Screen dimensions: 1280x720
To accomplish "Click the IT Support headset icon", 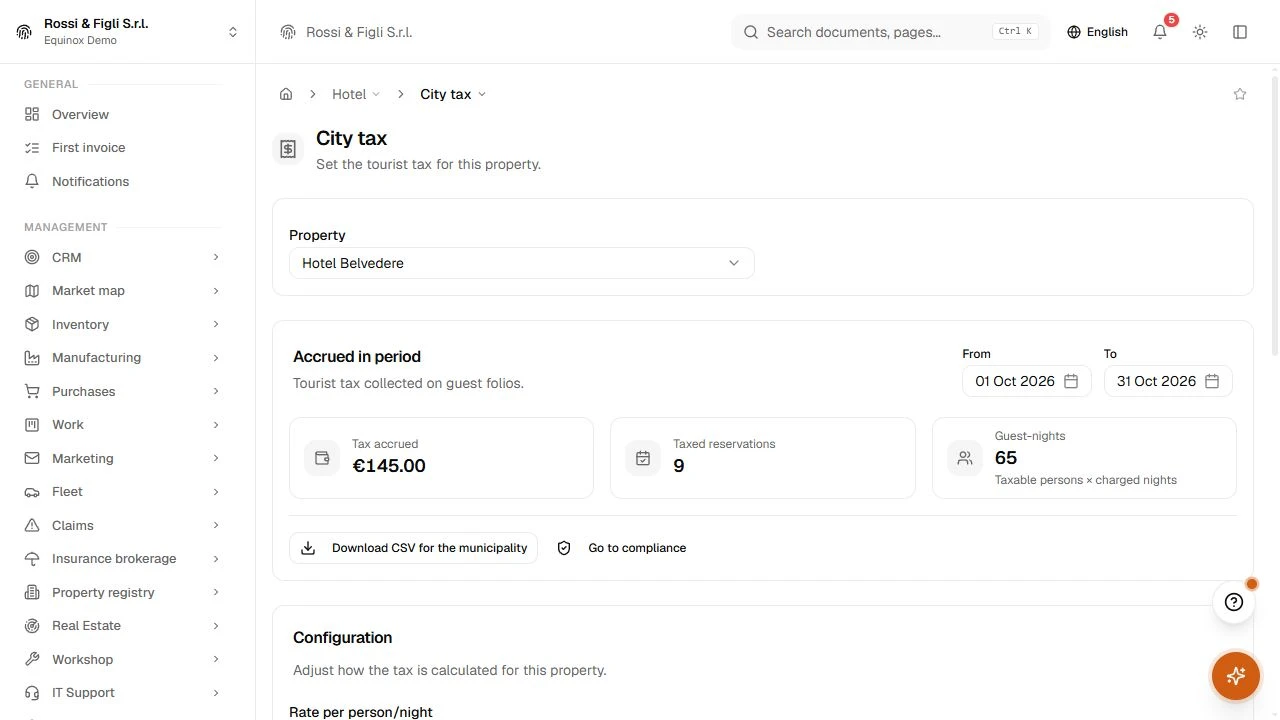I will (x=32, y=693).
